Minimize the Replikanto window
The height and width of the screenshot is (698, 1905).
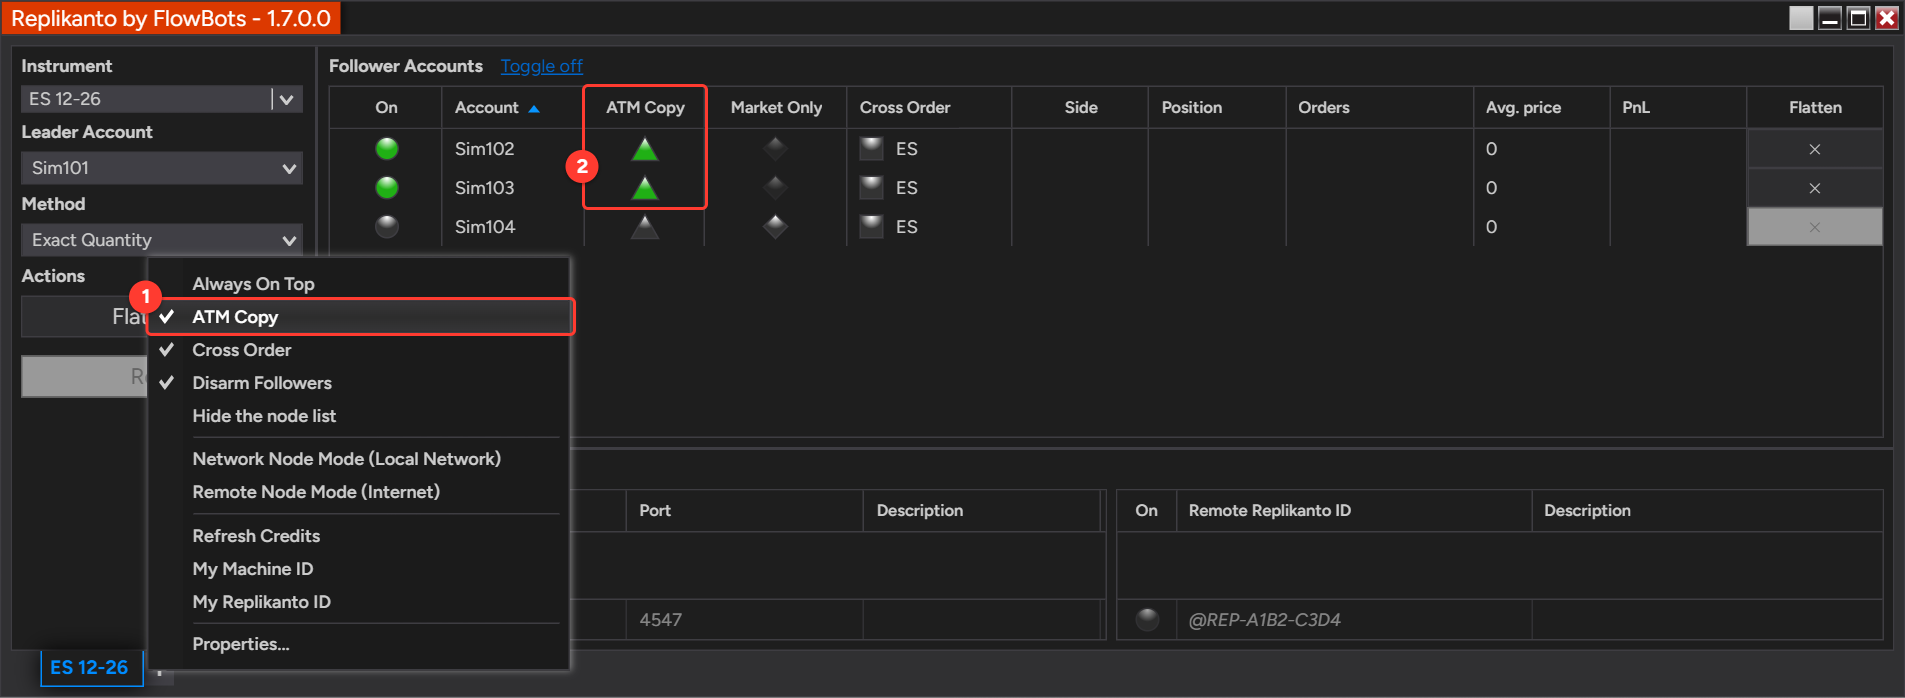point(1829,18)
